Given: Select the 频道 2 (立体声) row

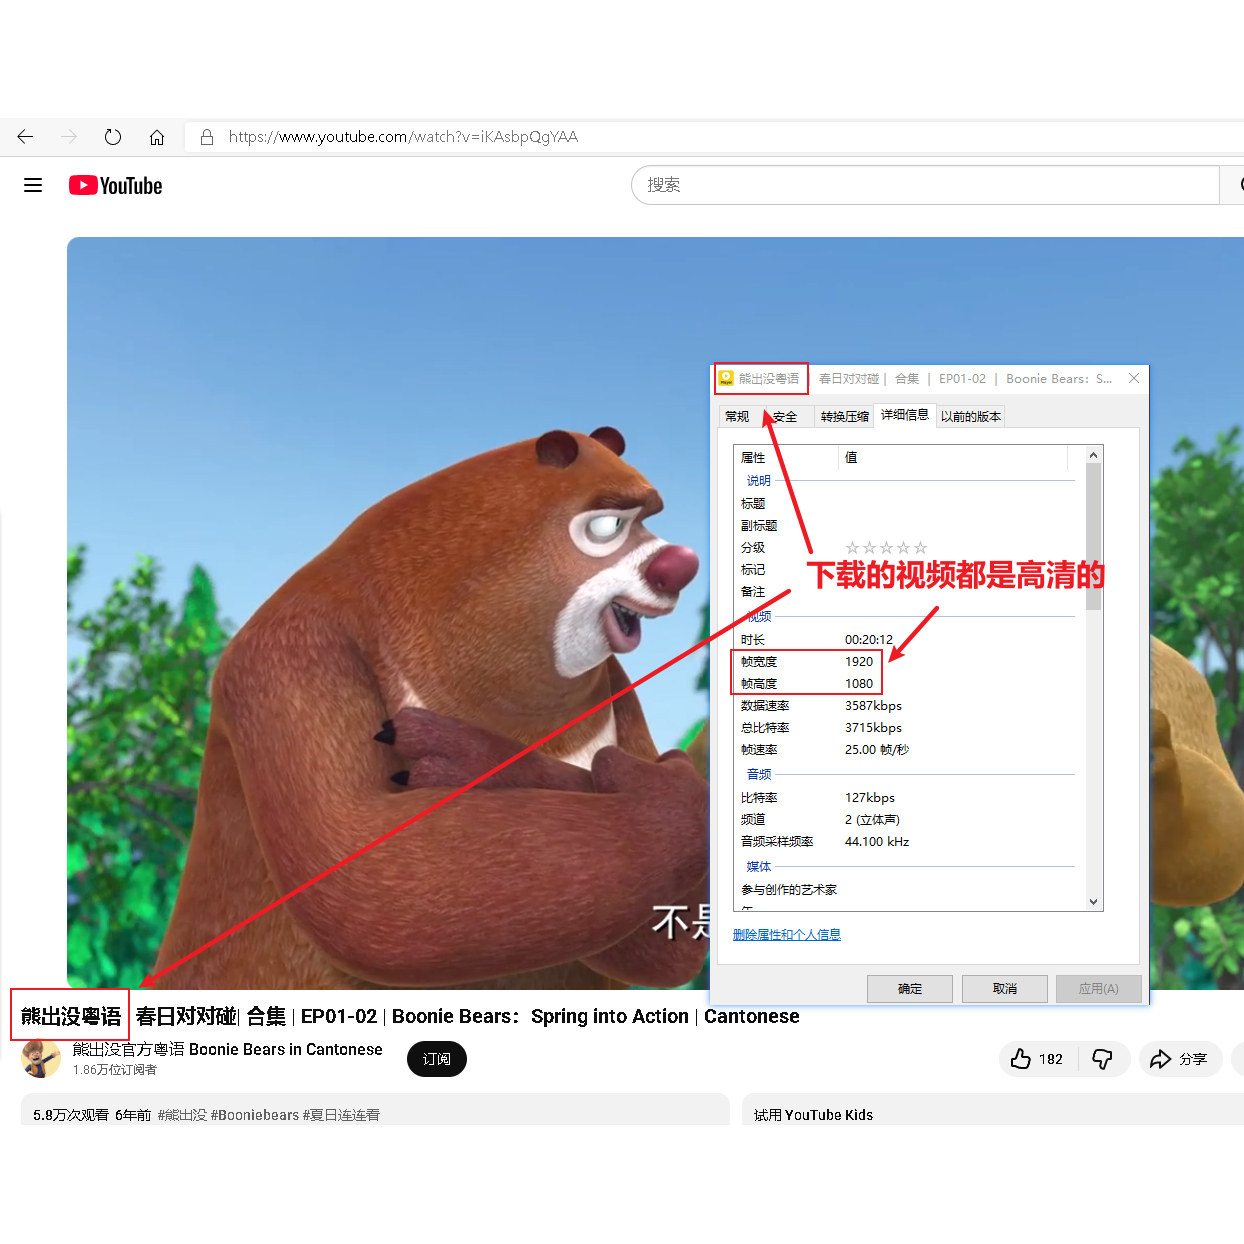Looking at the screenshot, I should click(906, 819).
